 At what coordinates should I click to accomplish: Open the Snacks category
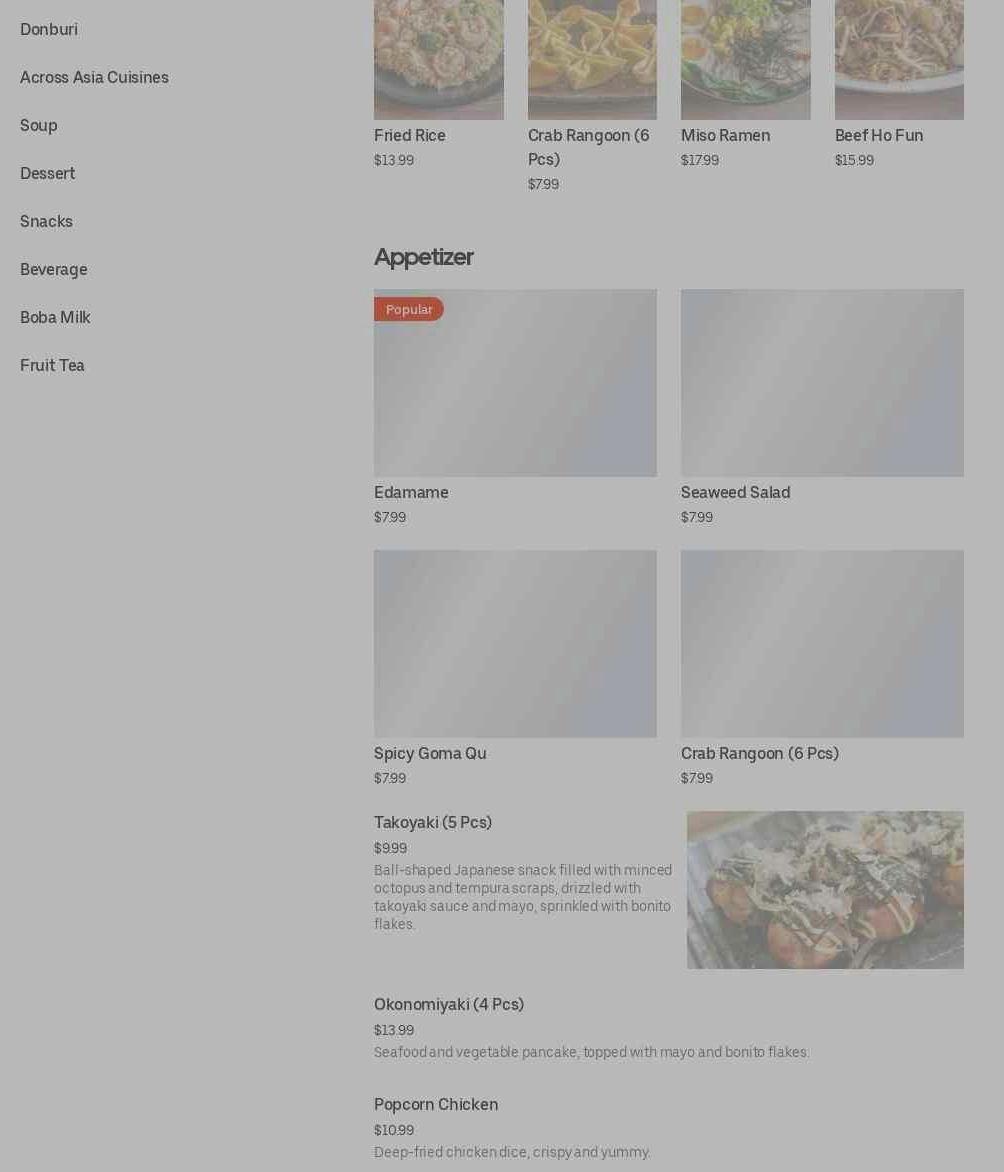pos(46,221)
